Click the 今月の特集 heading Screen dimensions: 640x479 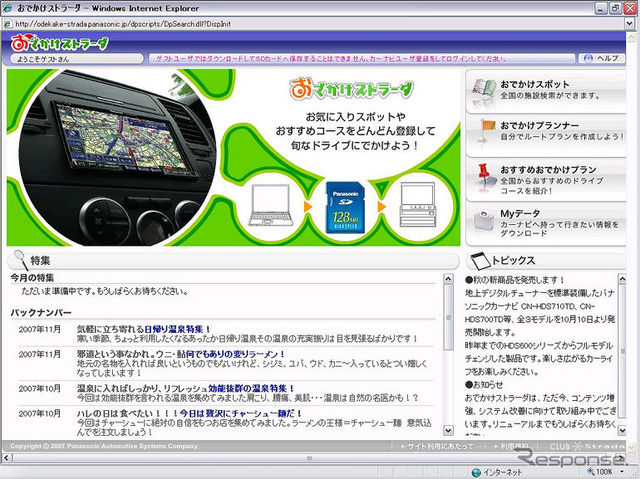pos(32,278)
